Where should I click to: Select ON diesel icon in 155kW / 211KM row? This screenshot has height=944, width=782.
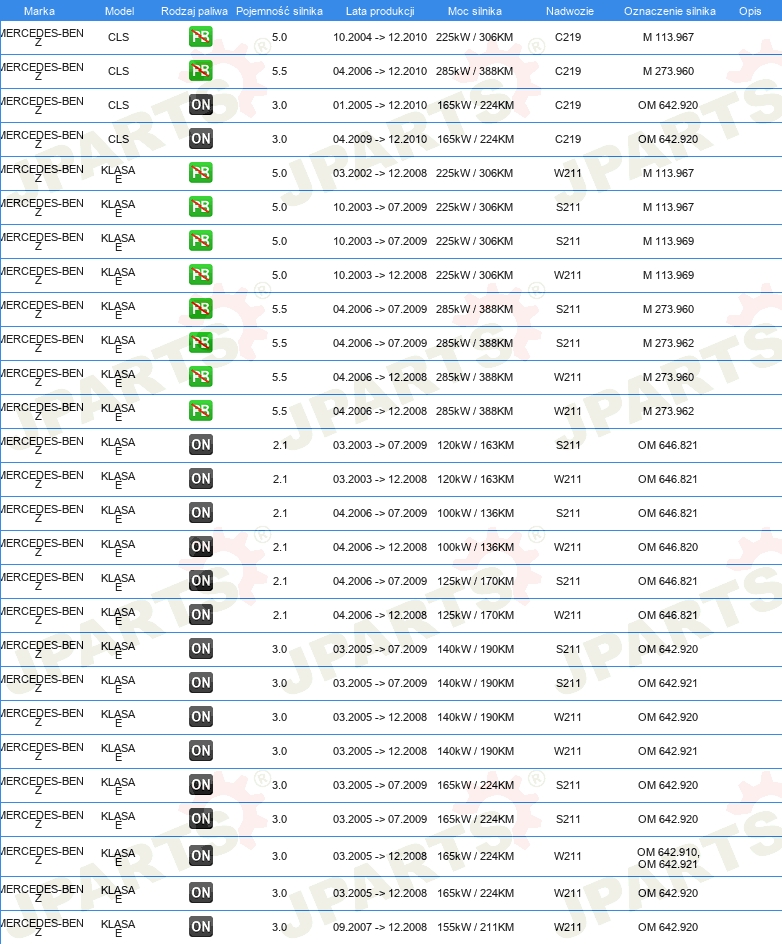click(200, 927)
